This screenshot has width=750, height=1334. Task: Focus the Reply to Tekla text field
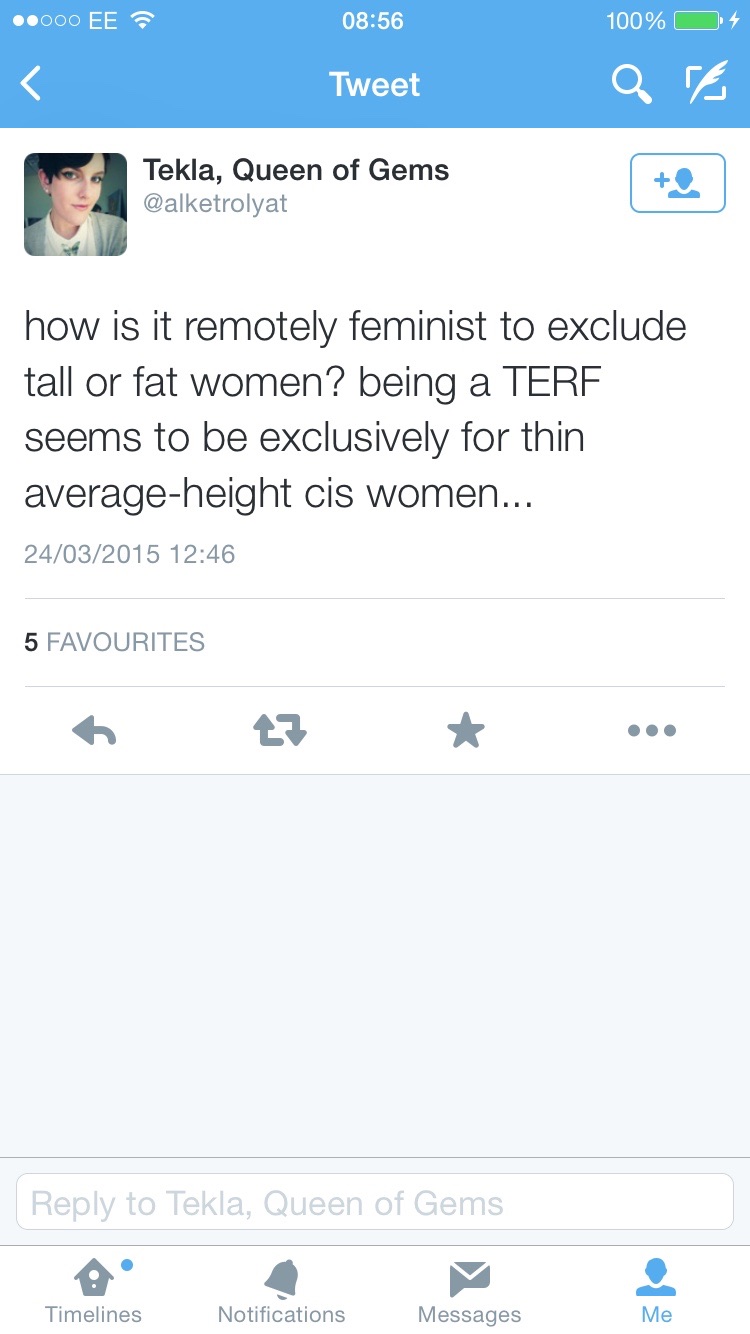(x=375, y=1202)
